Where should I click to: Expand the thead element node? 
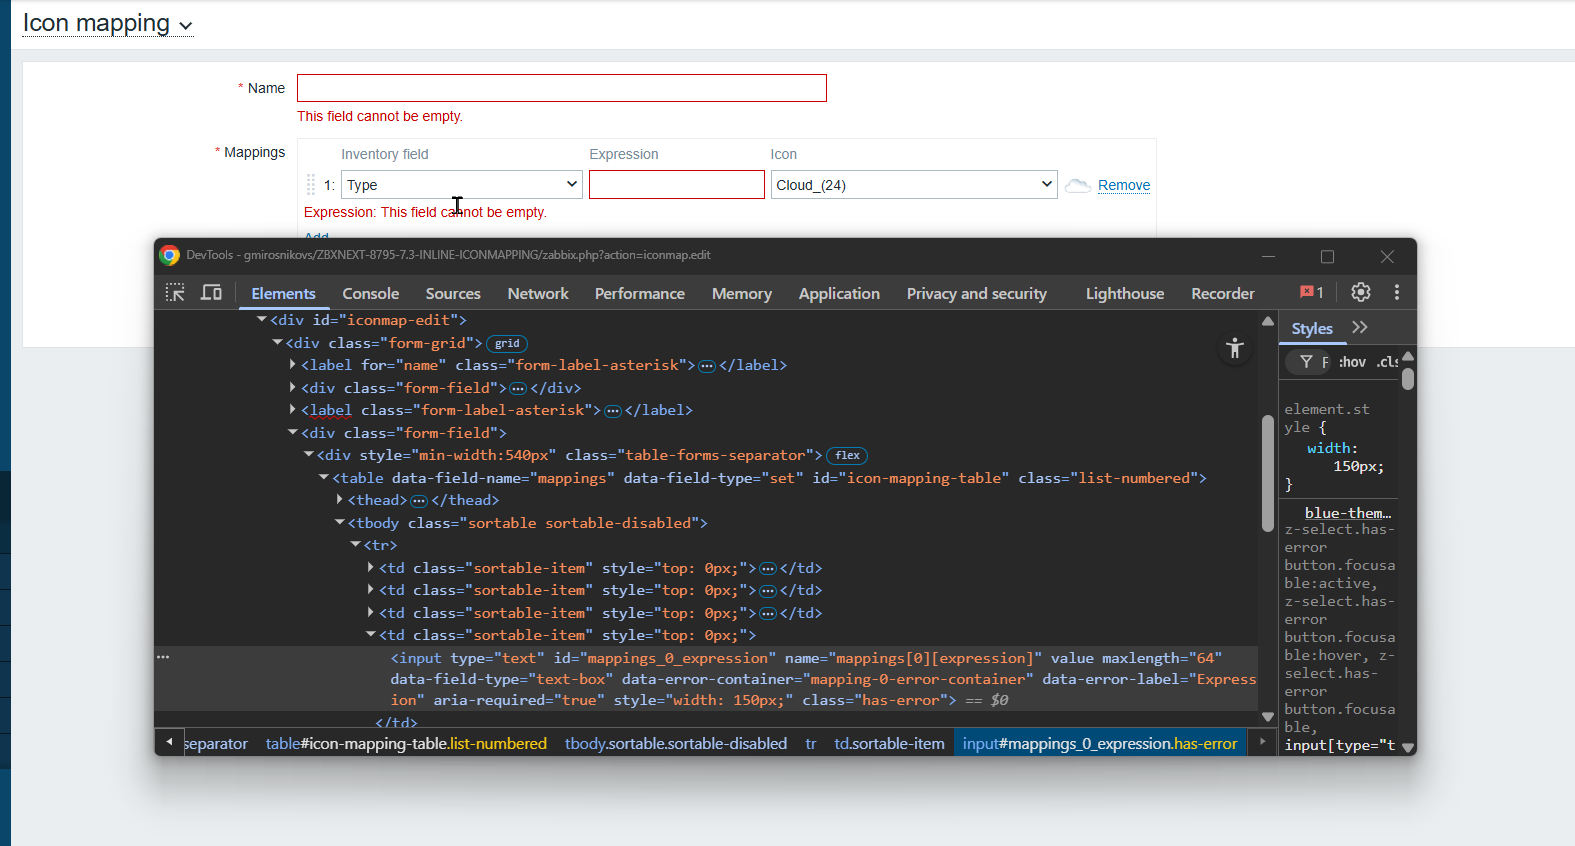pos(340,500)
